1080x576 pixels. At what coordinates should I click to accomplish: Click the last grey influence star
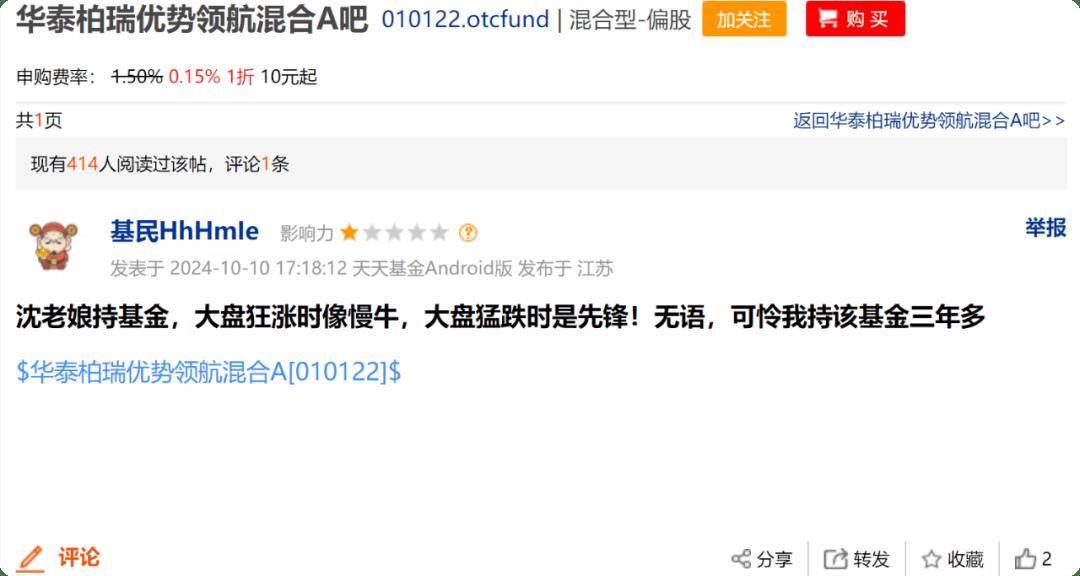point(439,233)
